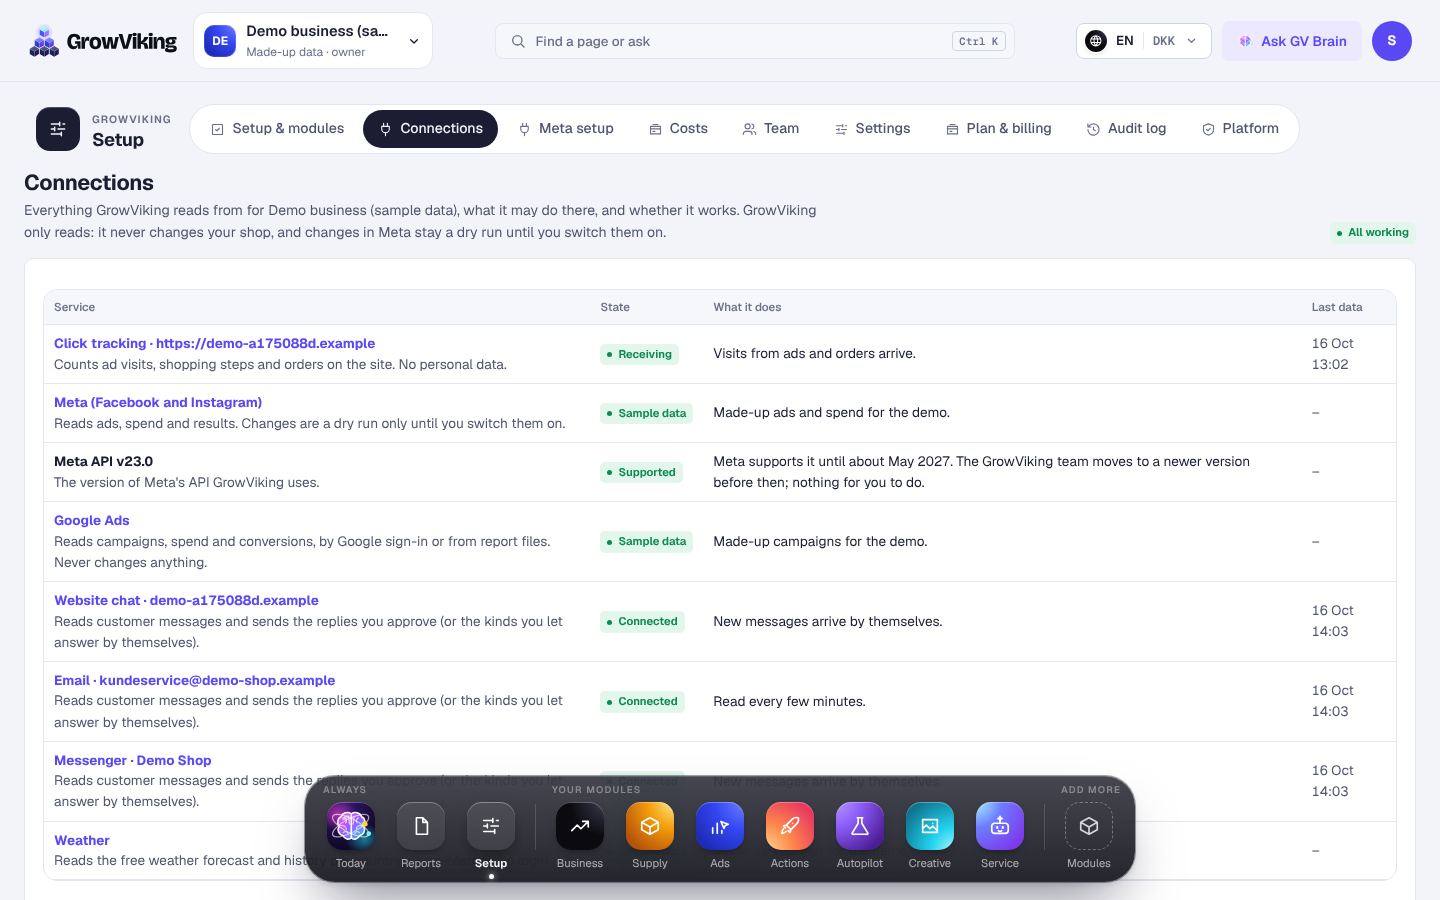Open the Ads module icon
The height and width of the screenshot is (900, 1440).
pos(720,826)
